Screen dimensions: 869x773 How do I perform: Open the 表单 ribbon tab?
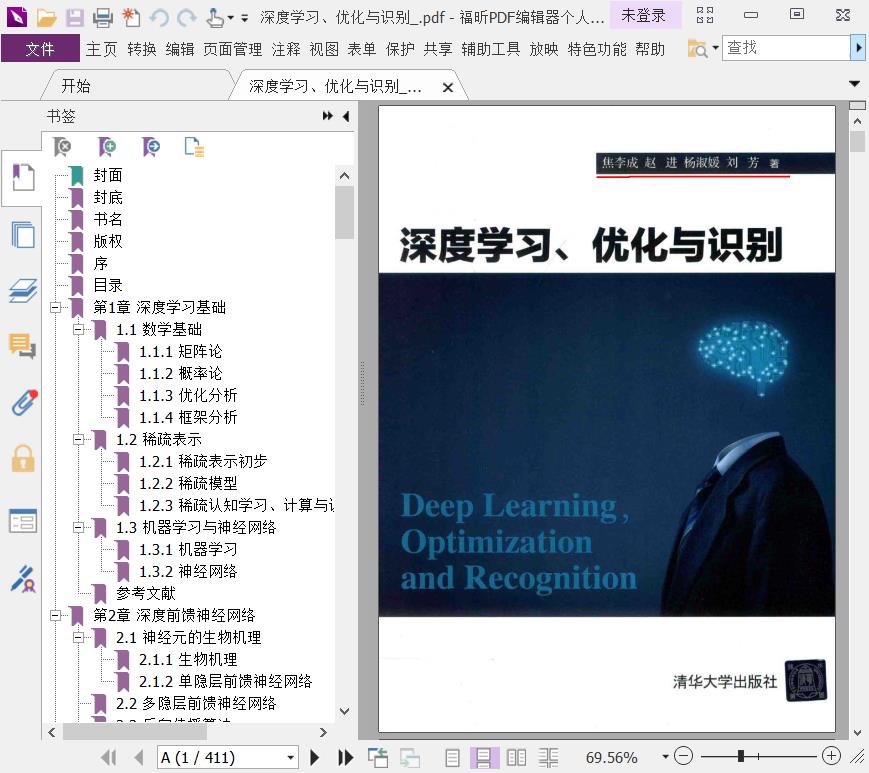(x=362, y=49)
